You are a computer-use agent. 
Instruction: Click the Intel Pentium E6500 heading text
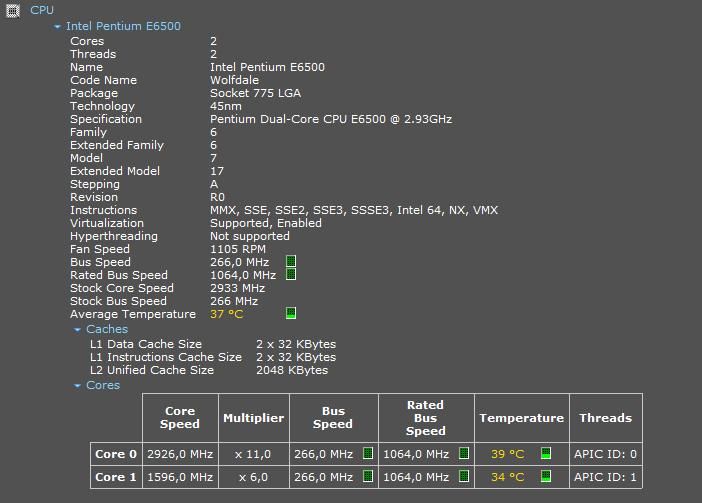coord(124,26)
